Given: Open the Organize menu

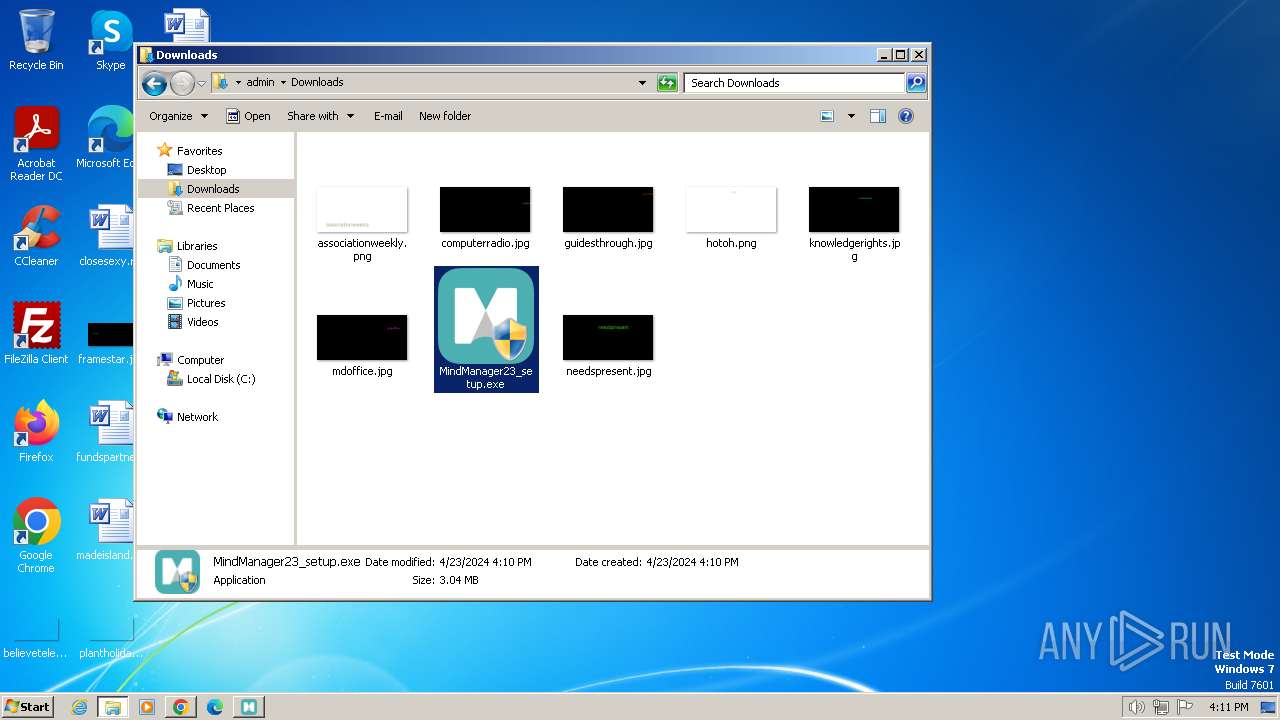Looking at the screenshot, I should [178, 116].
